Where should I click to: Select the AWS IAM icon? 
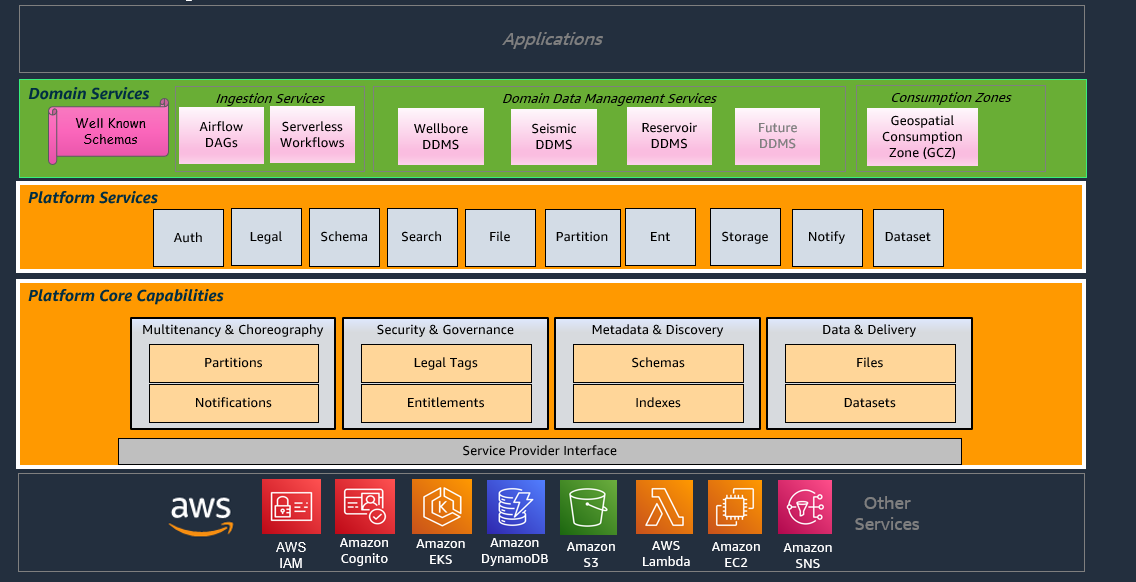(x=291, y=506)
